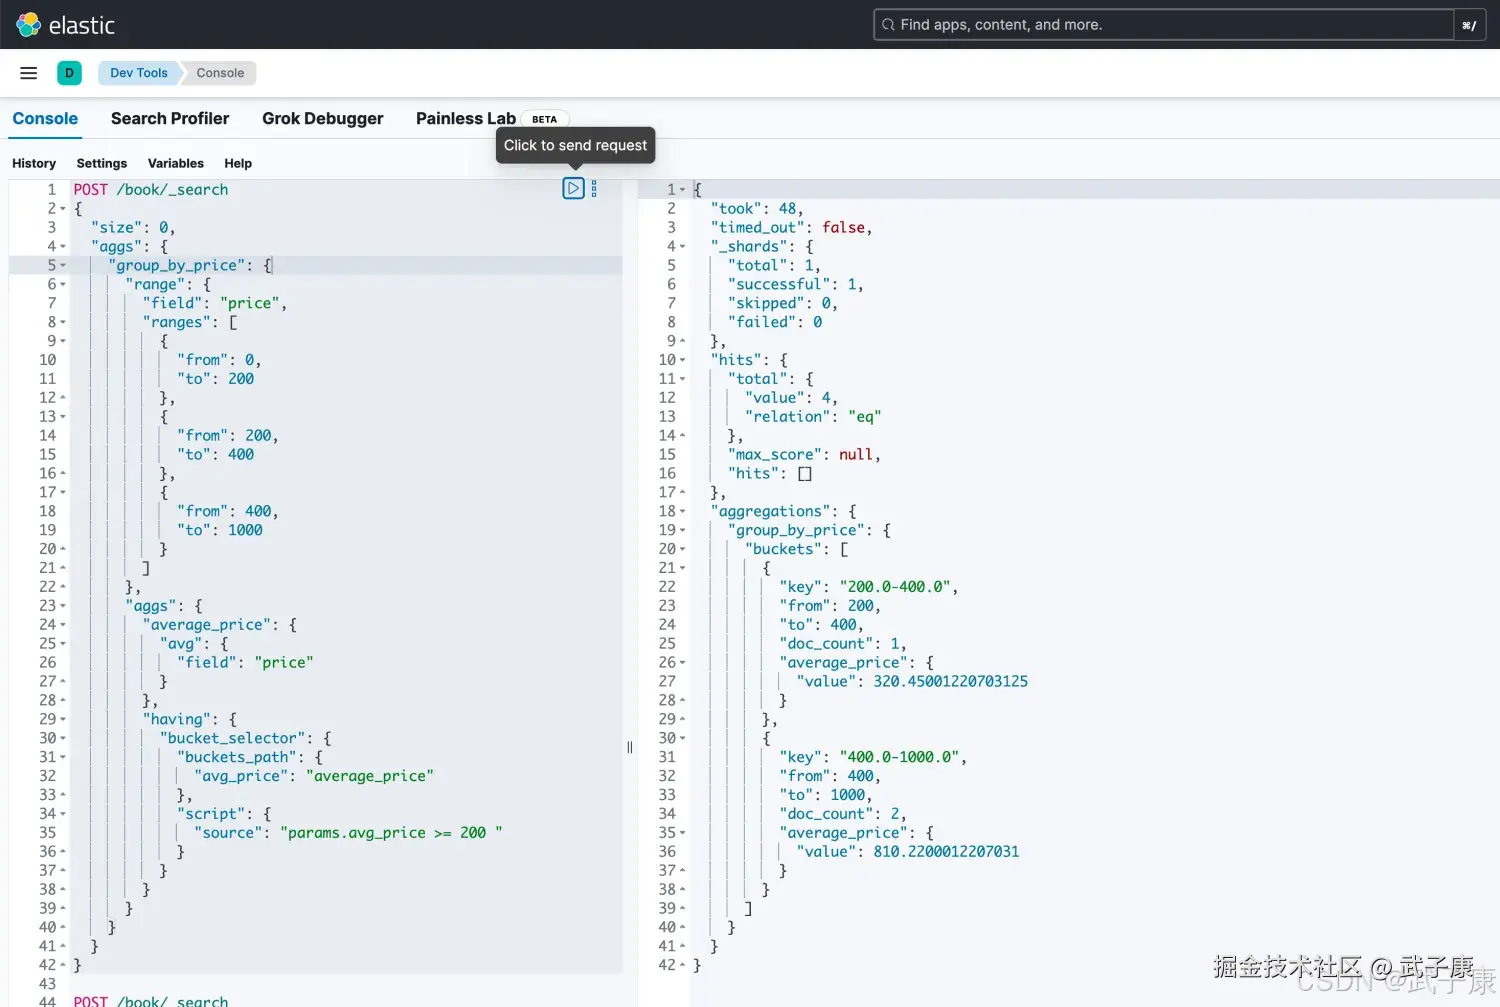Grab the editor pane resize divider
Screen dimensions: 1500x1007
pos(630,747)
